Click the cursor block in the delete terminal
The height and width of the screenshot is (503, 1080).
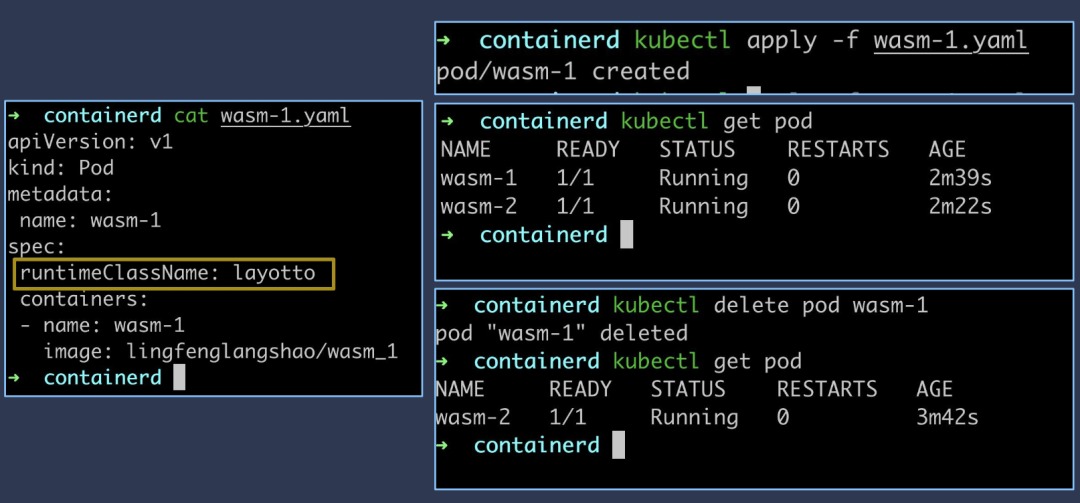click(x=618, y=445)
